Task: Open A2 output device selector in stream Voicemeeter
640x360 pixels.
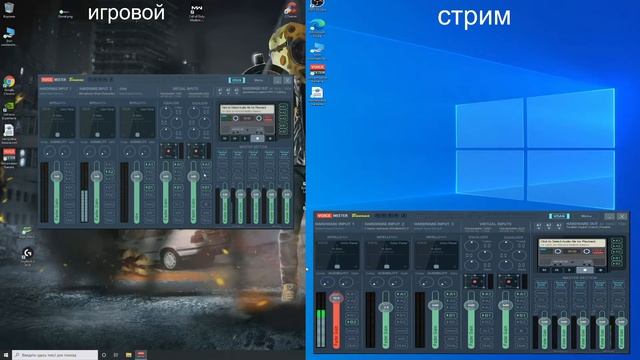Action: click(x=549, y=226)
